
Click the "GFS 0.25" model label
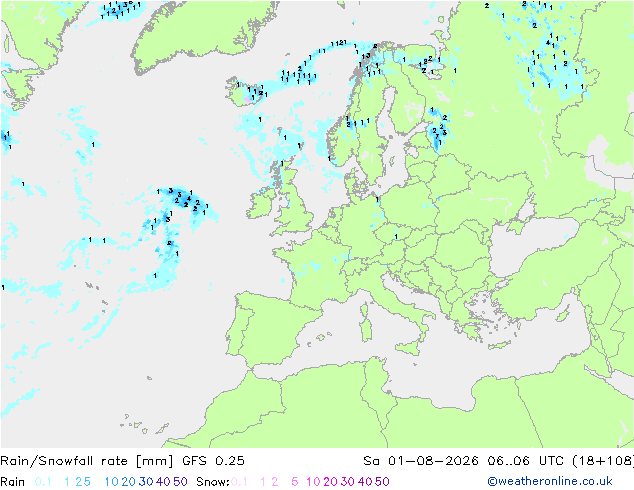coord(213,461)
